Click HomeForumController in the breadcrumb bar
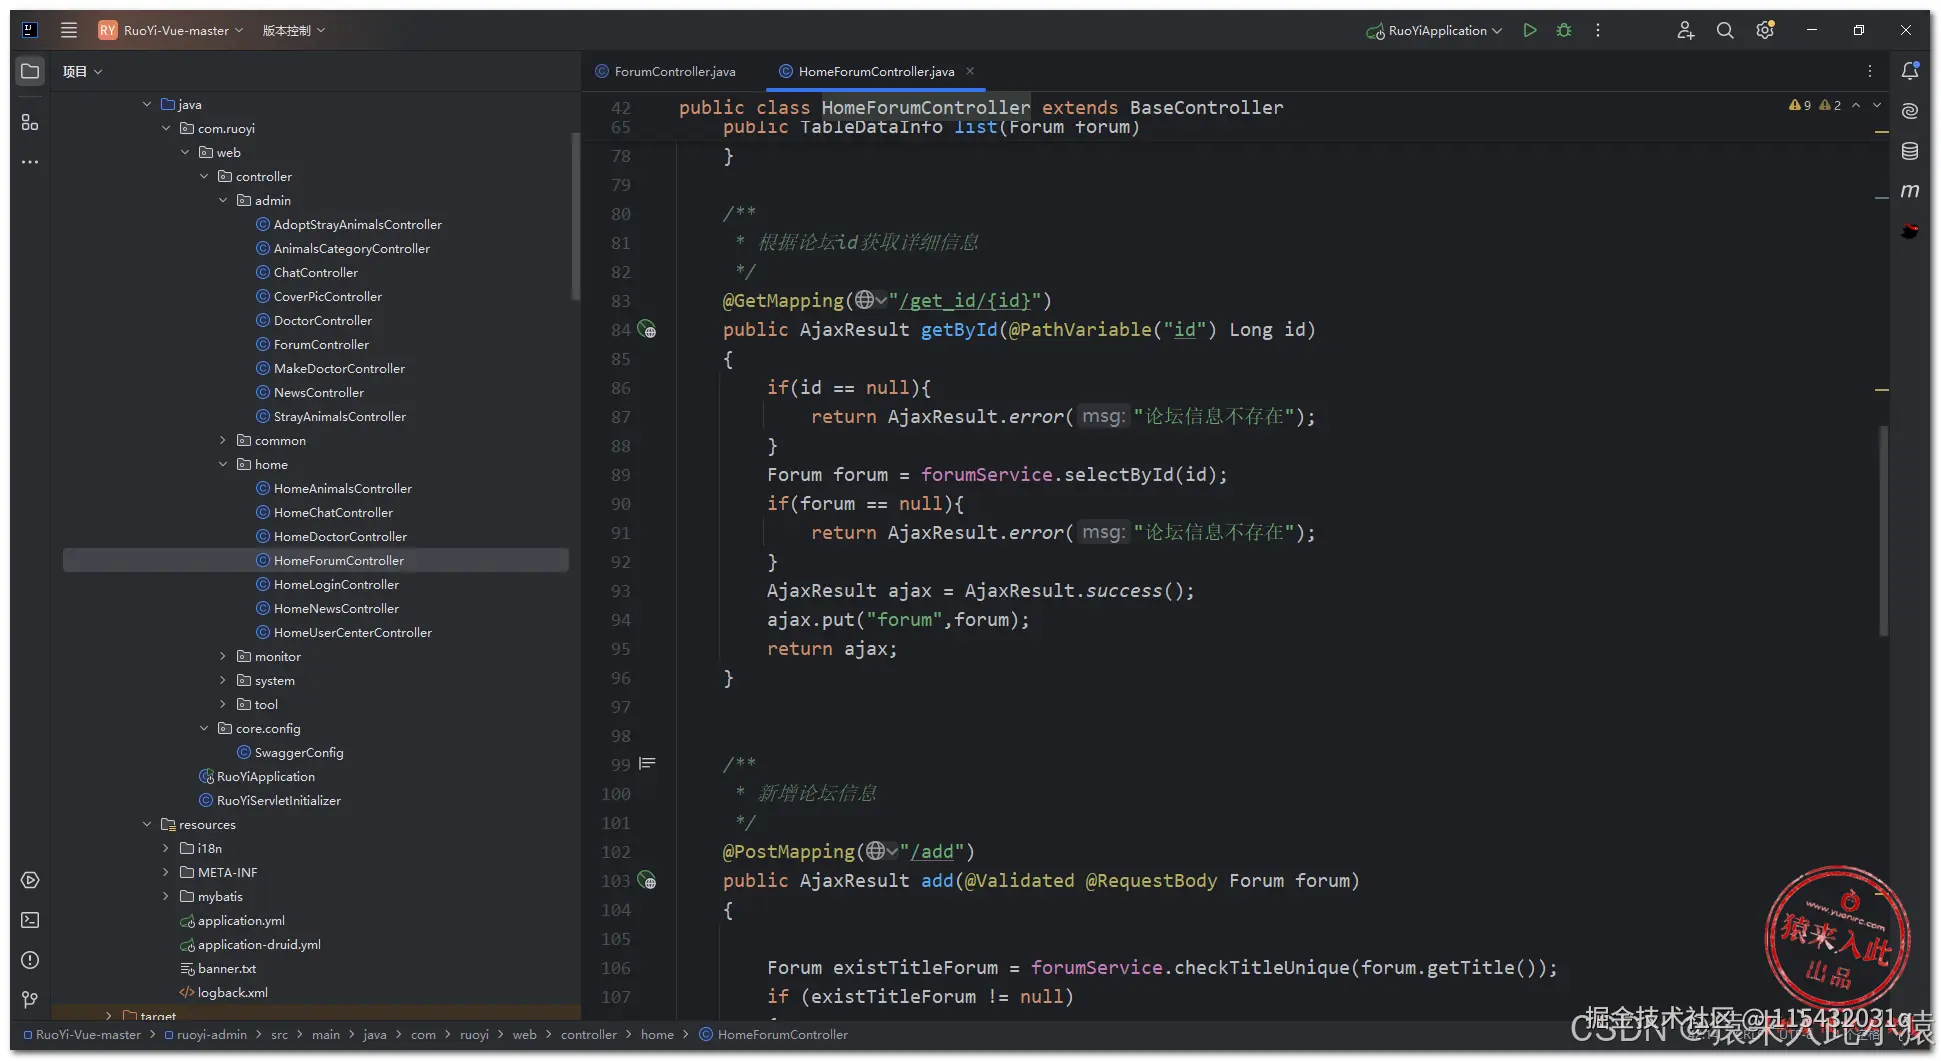 (773, 1034)
